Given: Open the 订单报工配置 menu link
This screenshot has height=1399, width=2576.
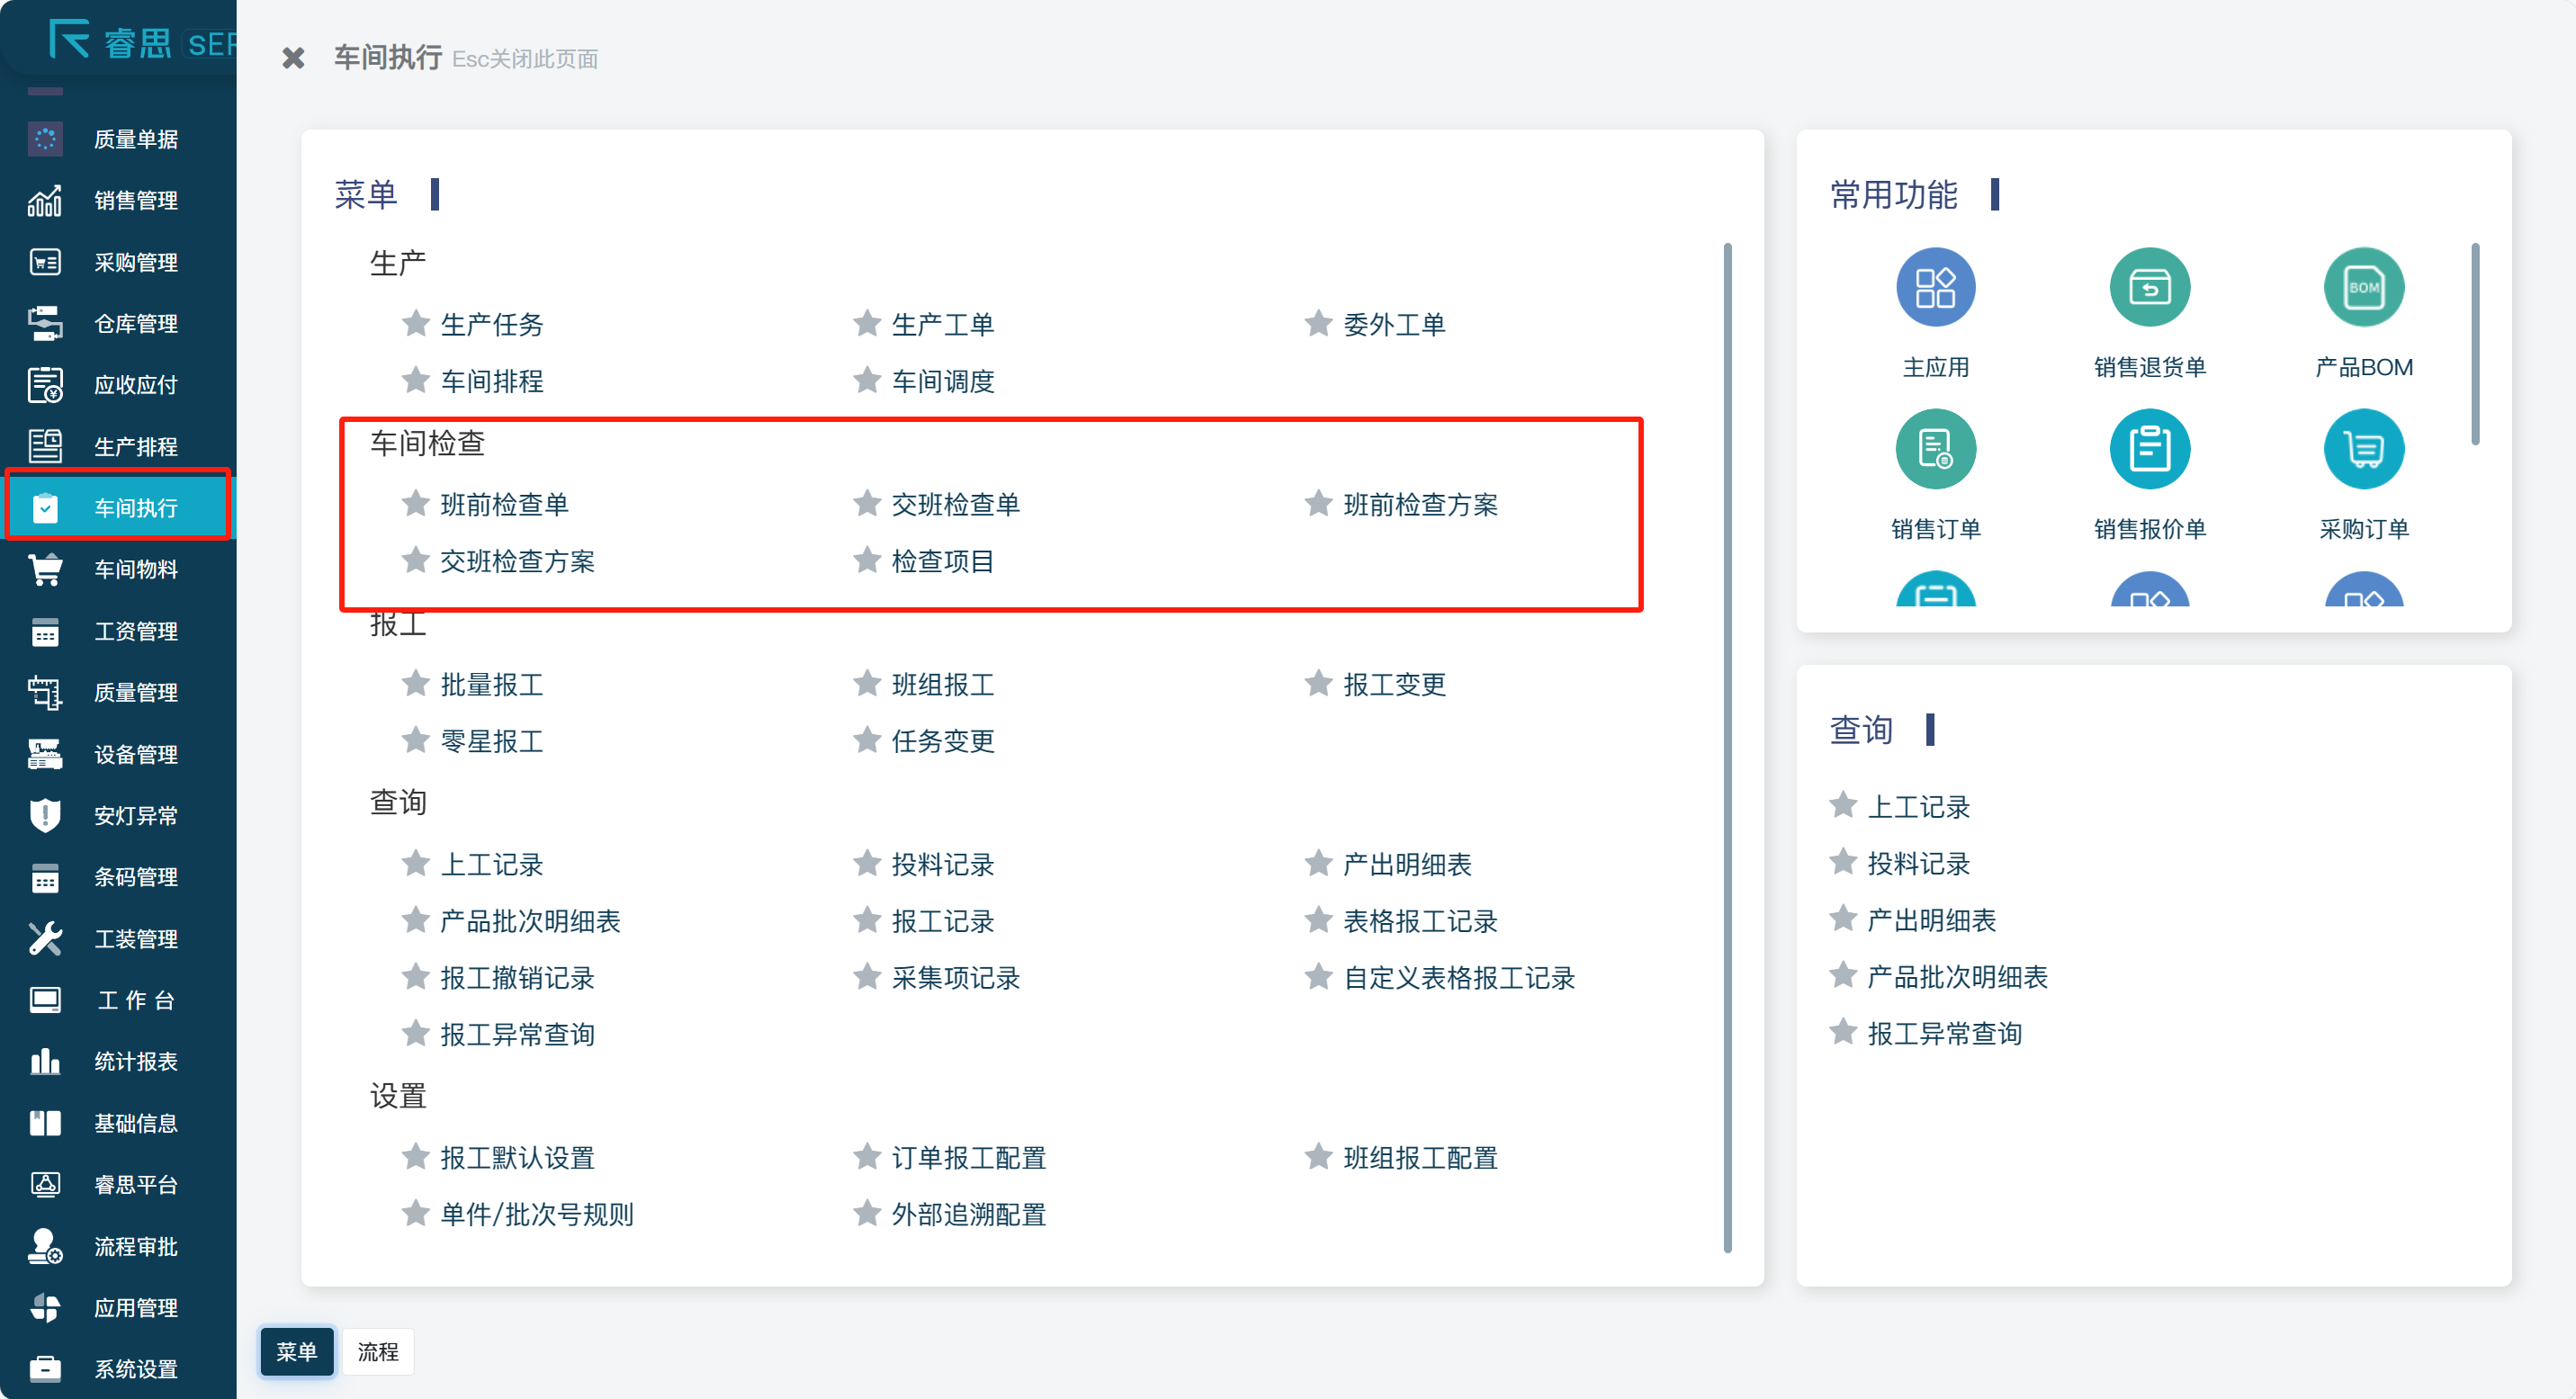Looking at the screenshot, I should click(x=968, y=1158).
